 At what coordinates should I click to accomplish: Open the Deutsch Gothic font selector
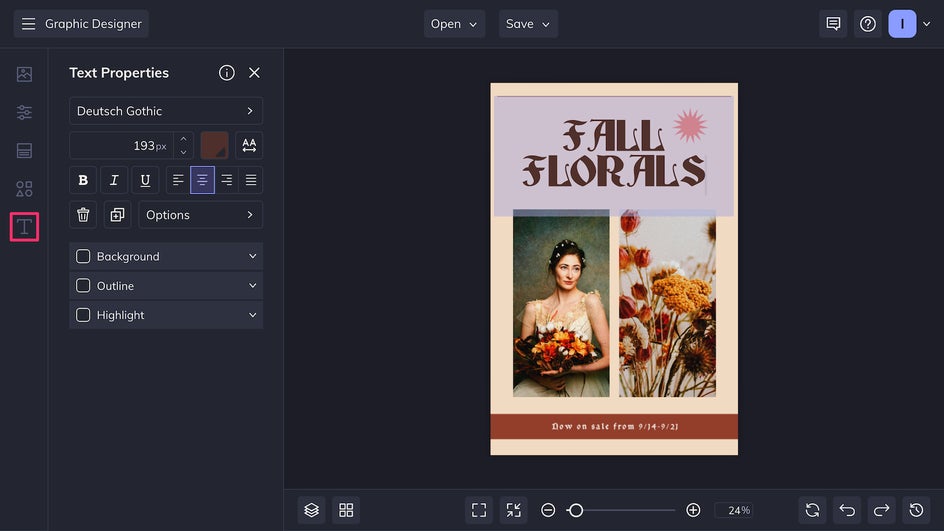coord(166,111)
